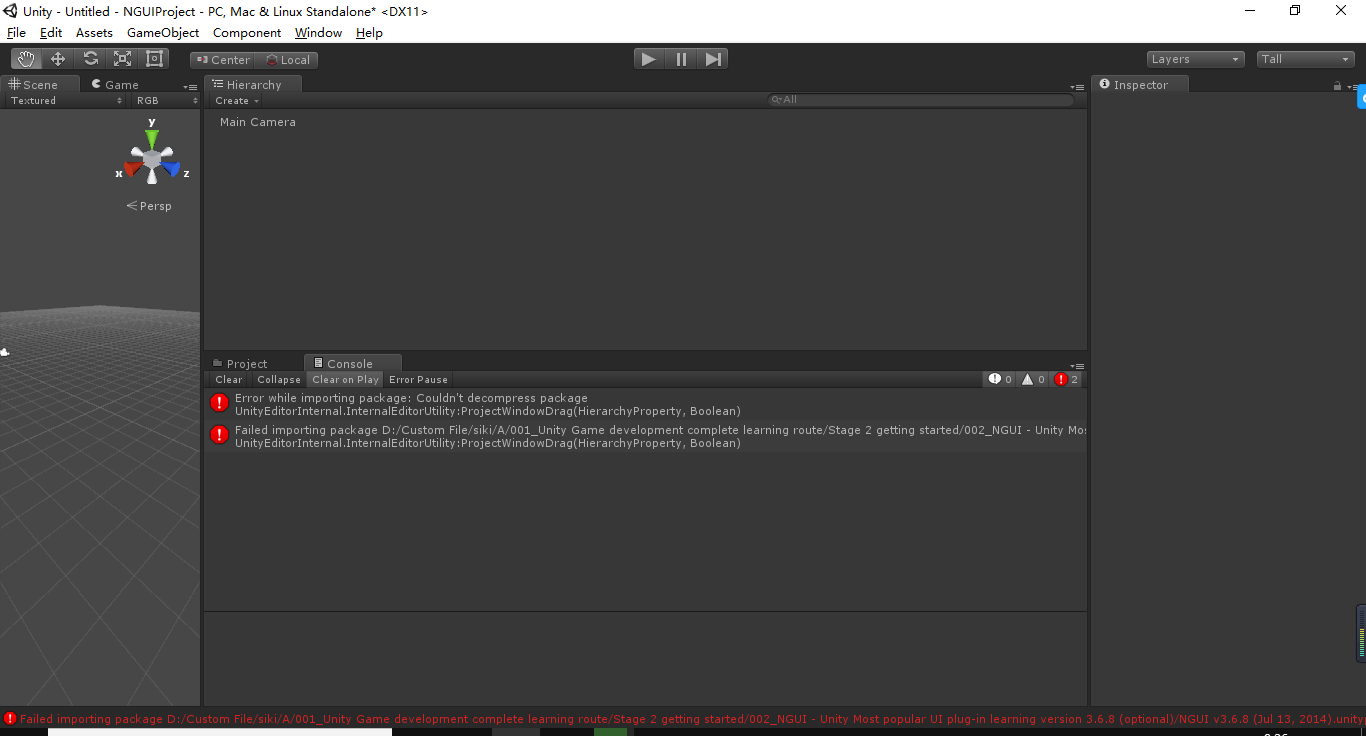Open the Window menu
The image size is (1366, 736).
319,33
